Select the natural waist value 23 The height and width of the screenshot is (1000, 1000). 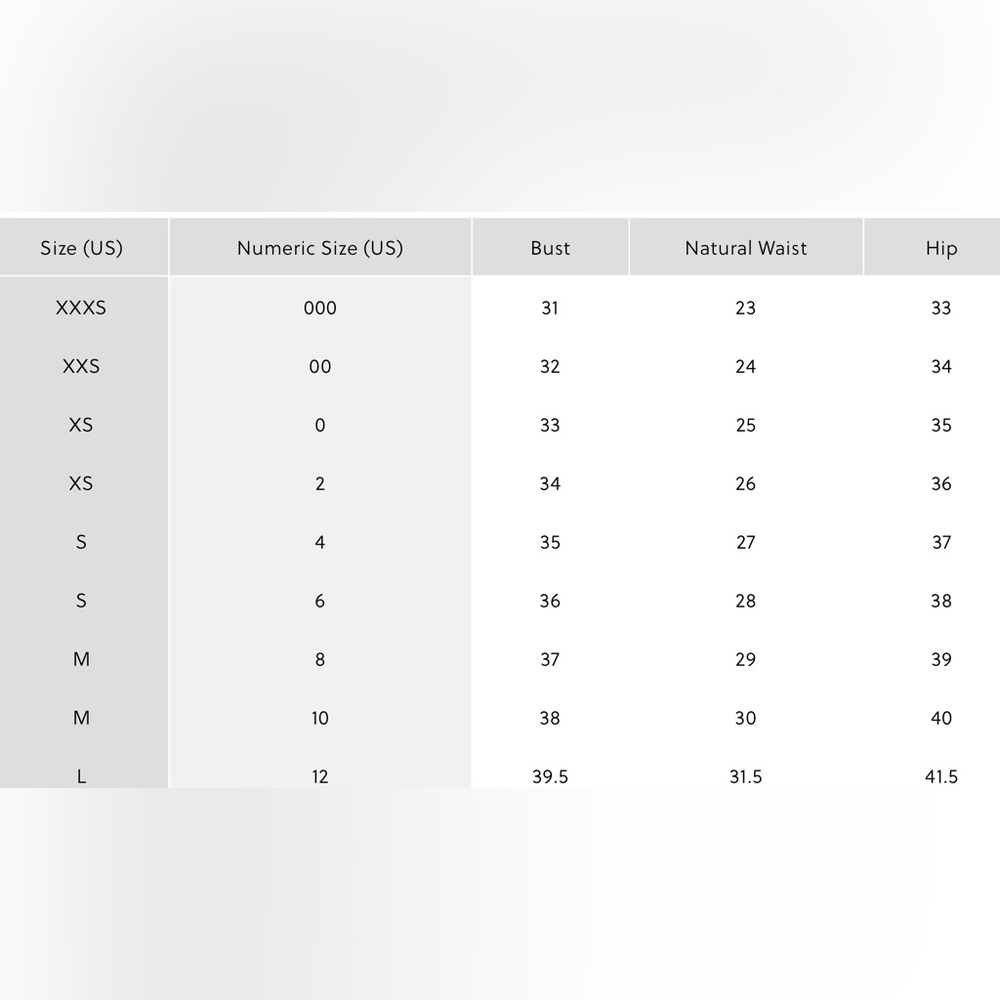tap(746, 307)
